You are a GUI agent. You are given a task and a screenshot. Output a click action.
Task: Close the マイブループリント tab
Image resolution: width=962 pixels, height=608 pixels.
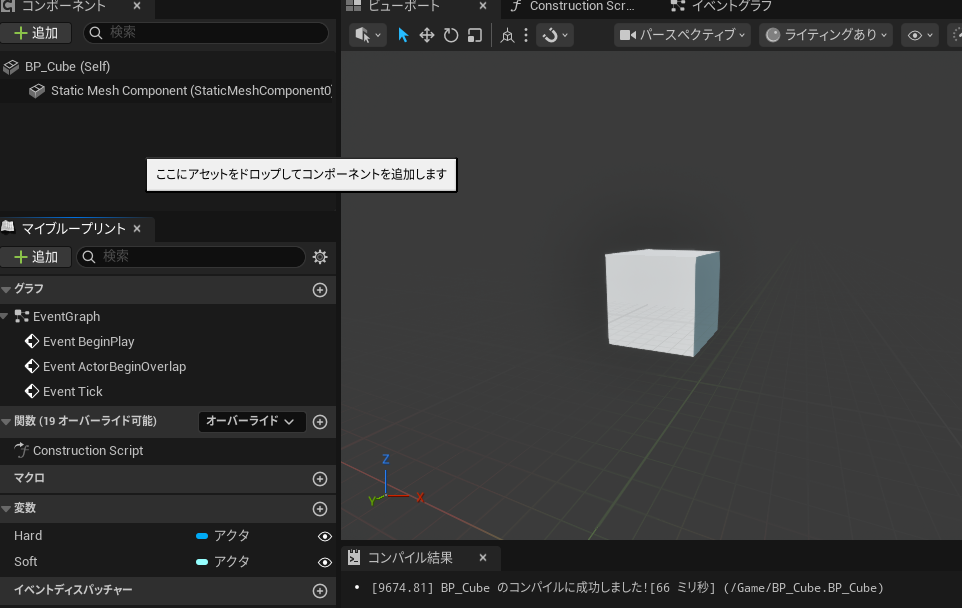137,228
